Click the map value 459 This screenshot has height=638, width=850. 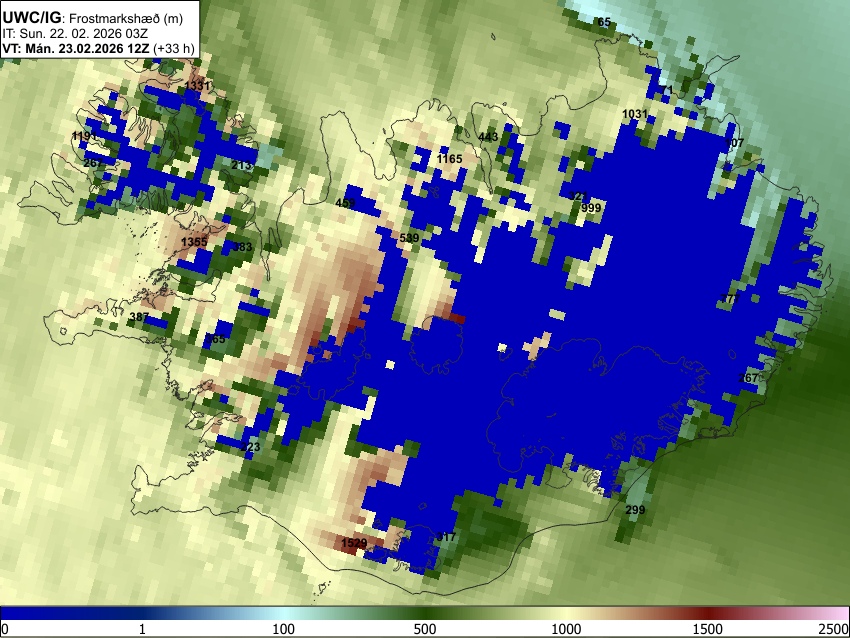345,203
